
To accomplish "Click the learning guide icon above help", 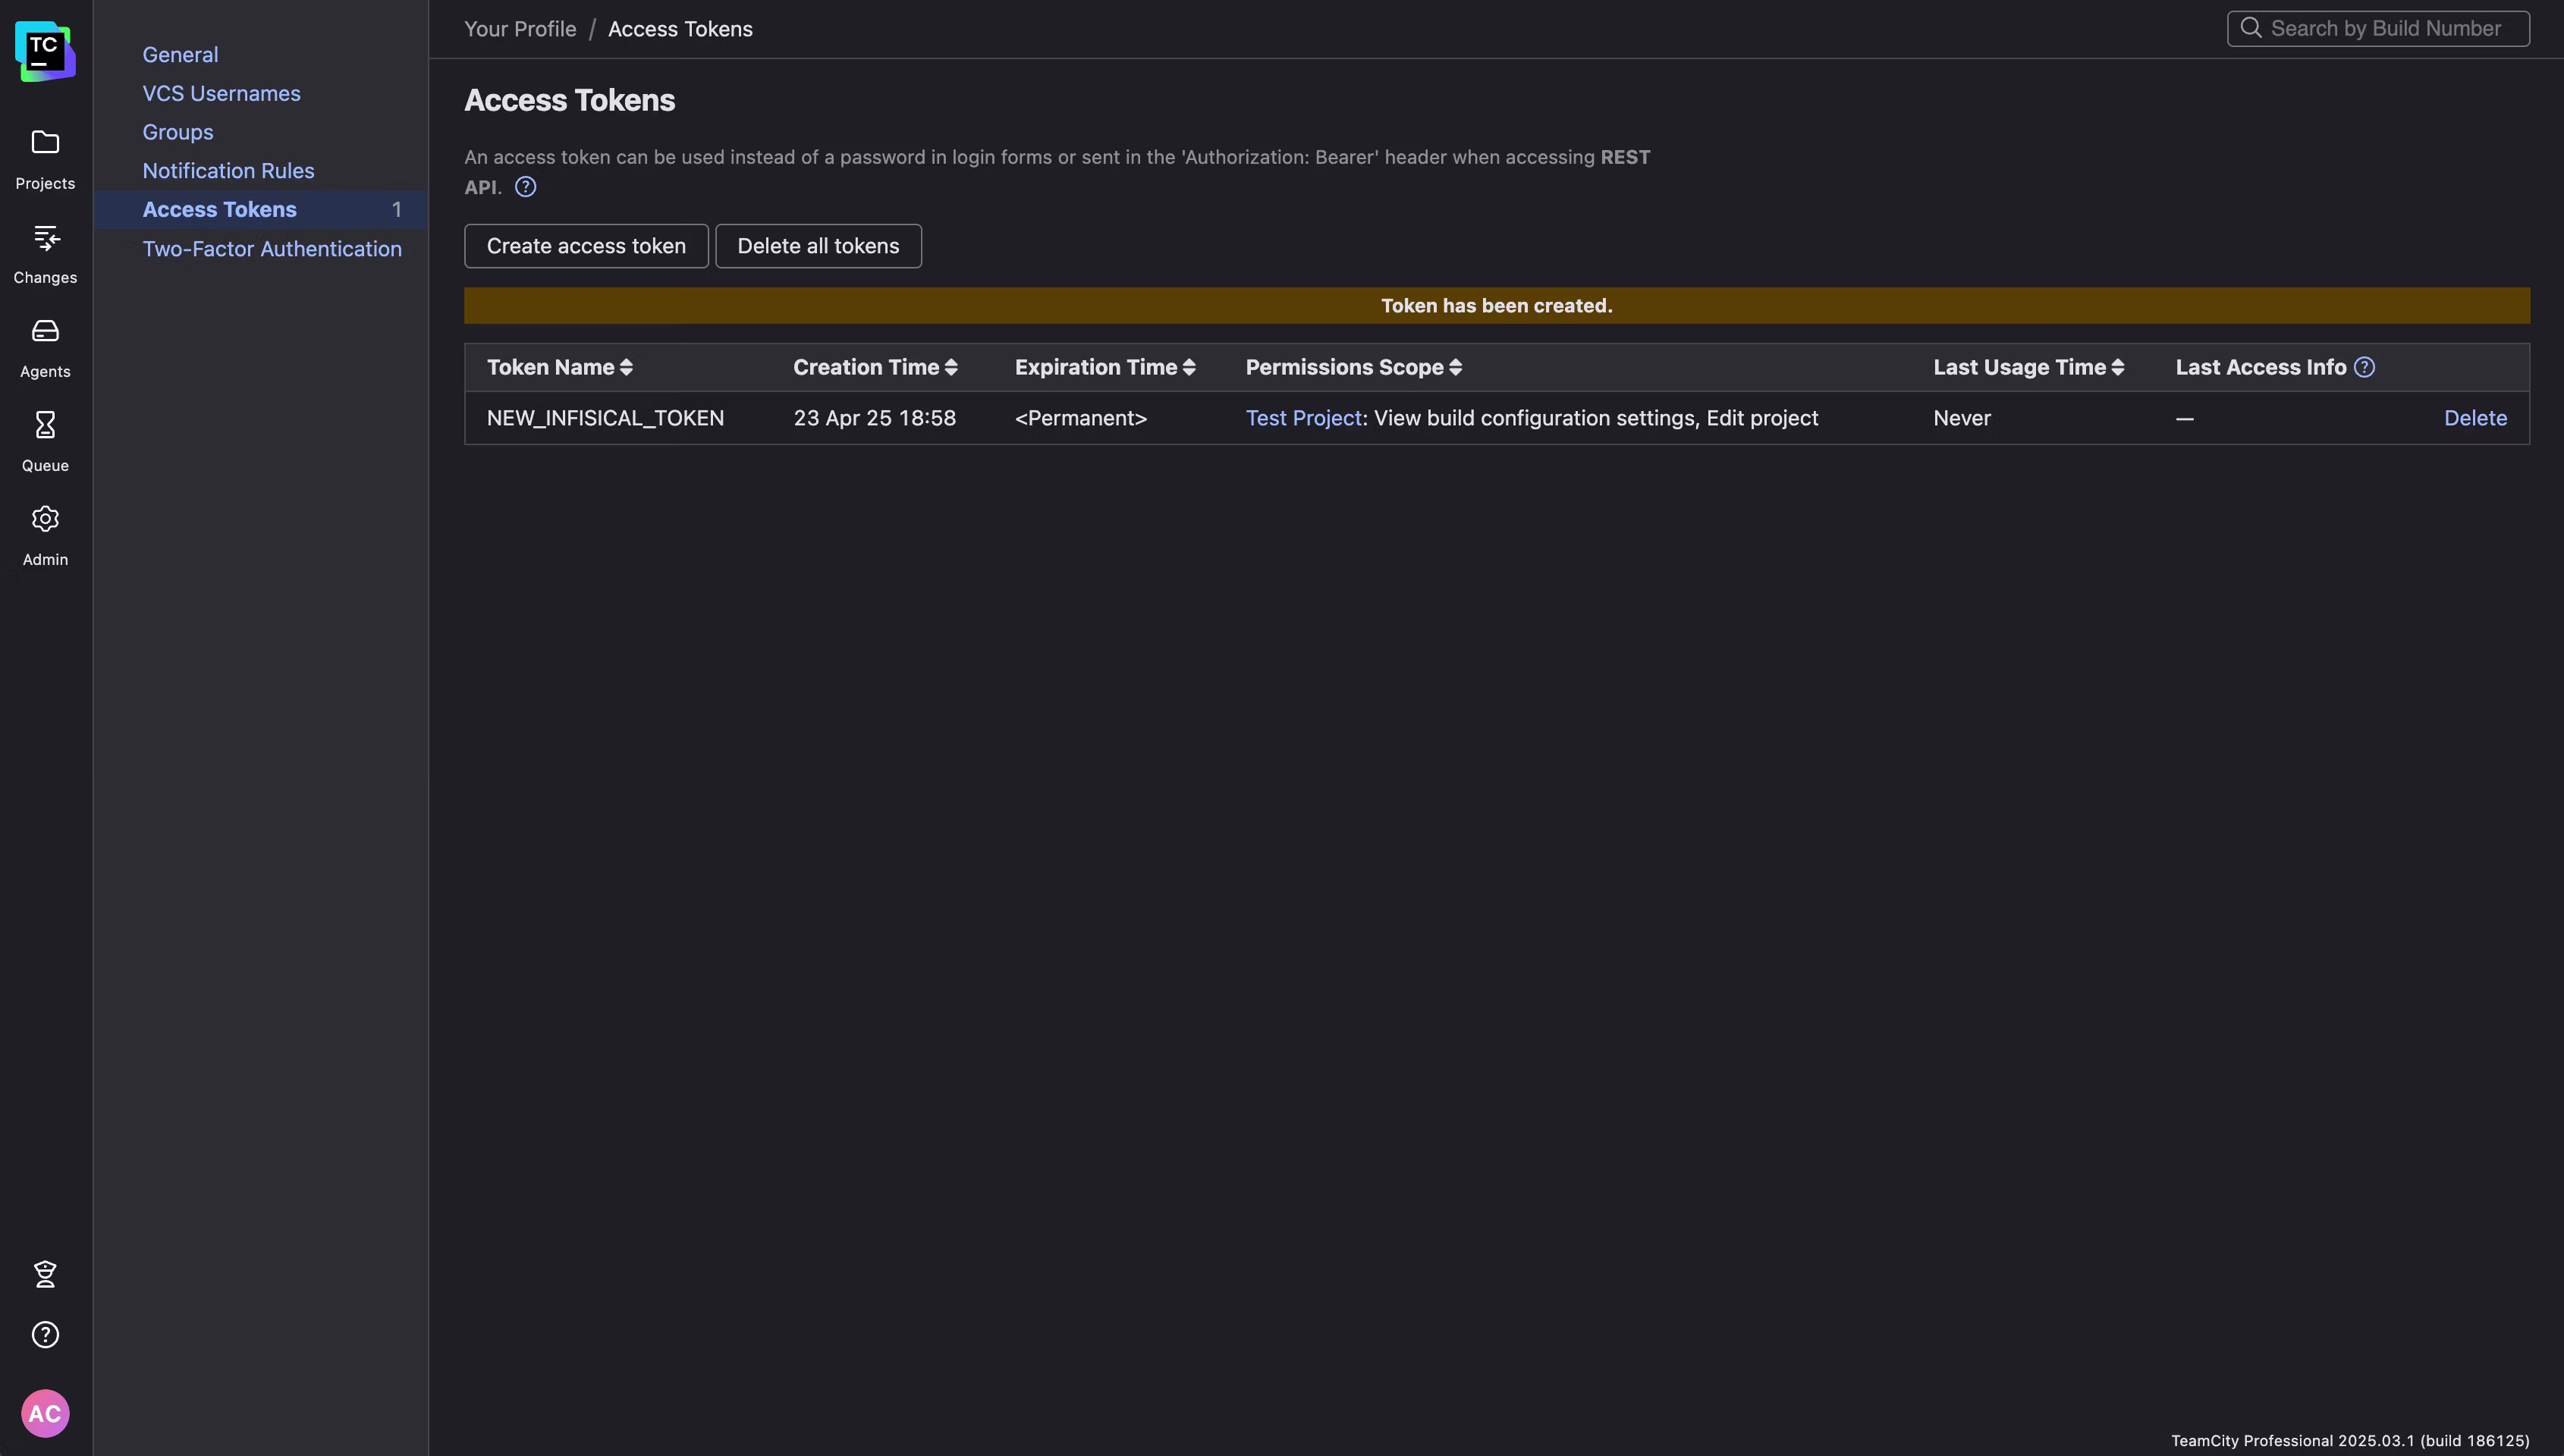I will tap(45, 1274).
